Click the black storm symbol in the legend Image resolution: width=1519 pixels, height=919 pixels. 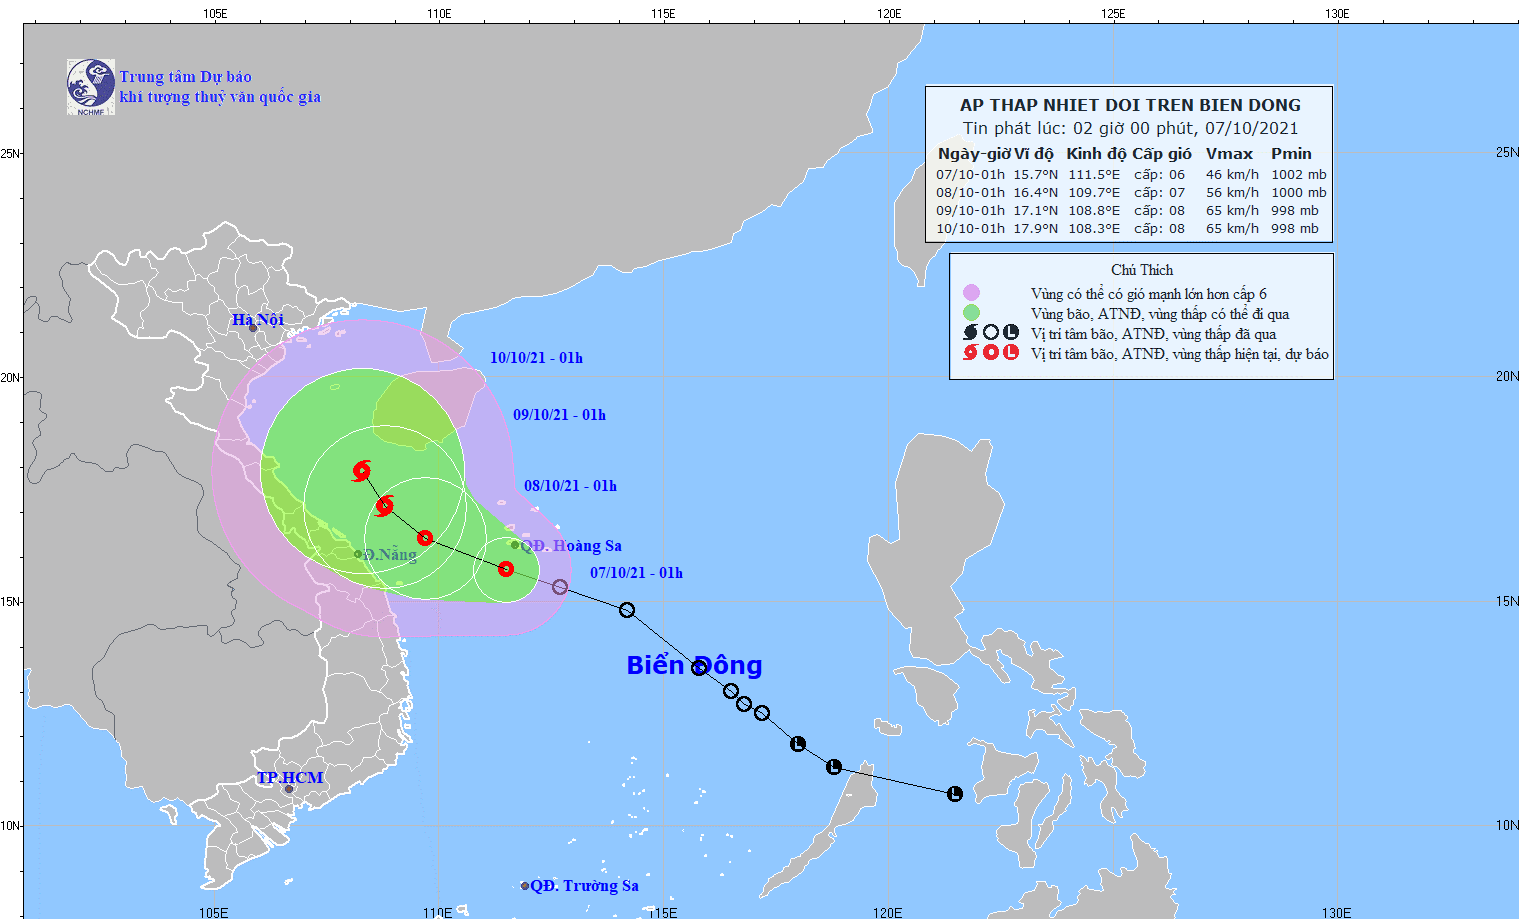970,333
